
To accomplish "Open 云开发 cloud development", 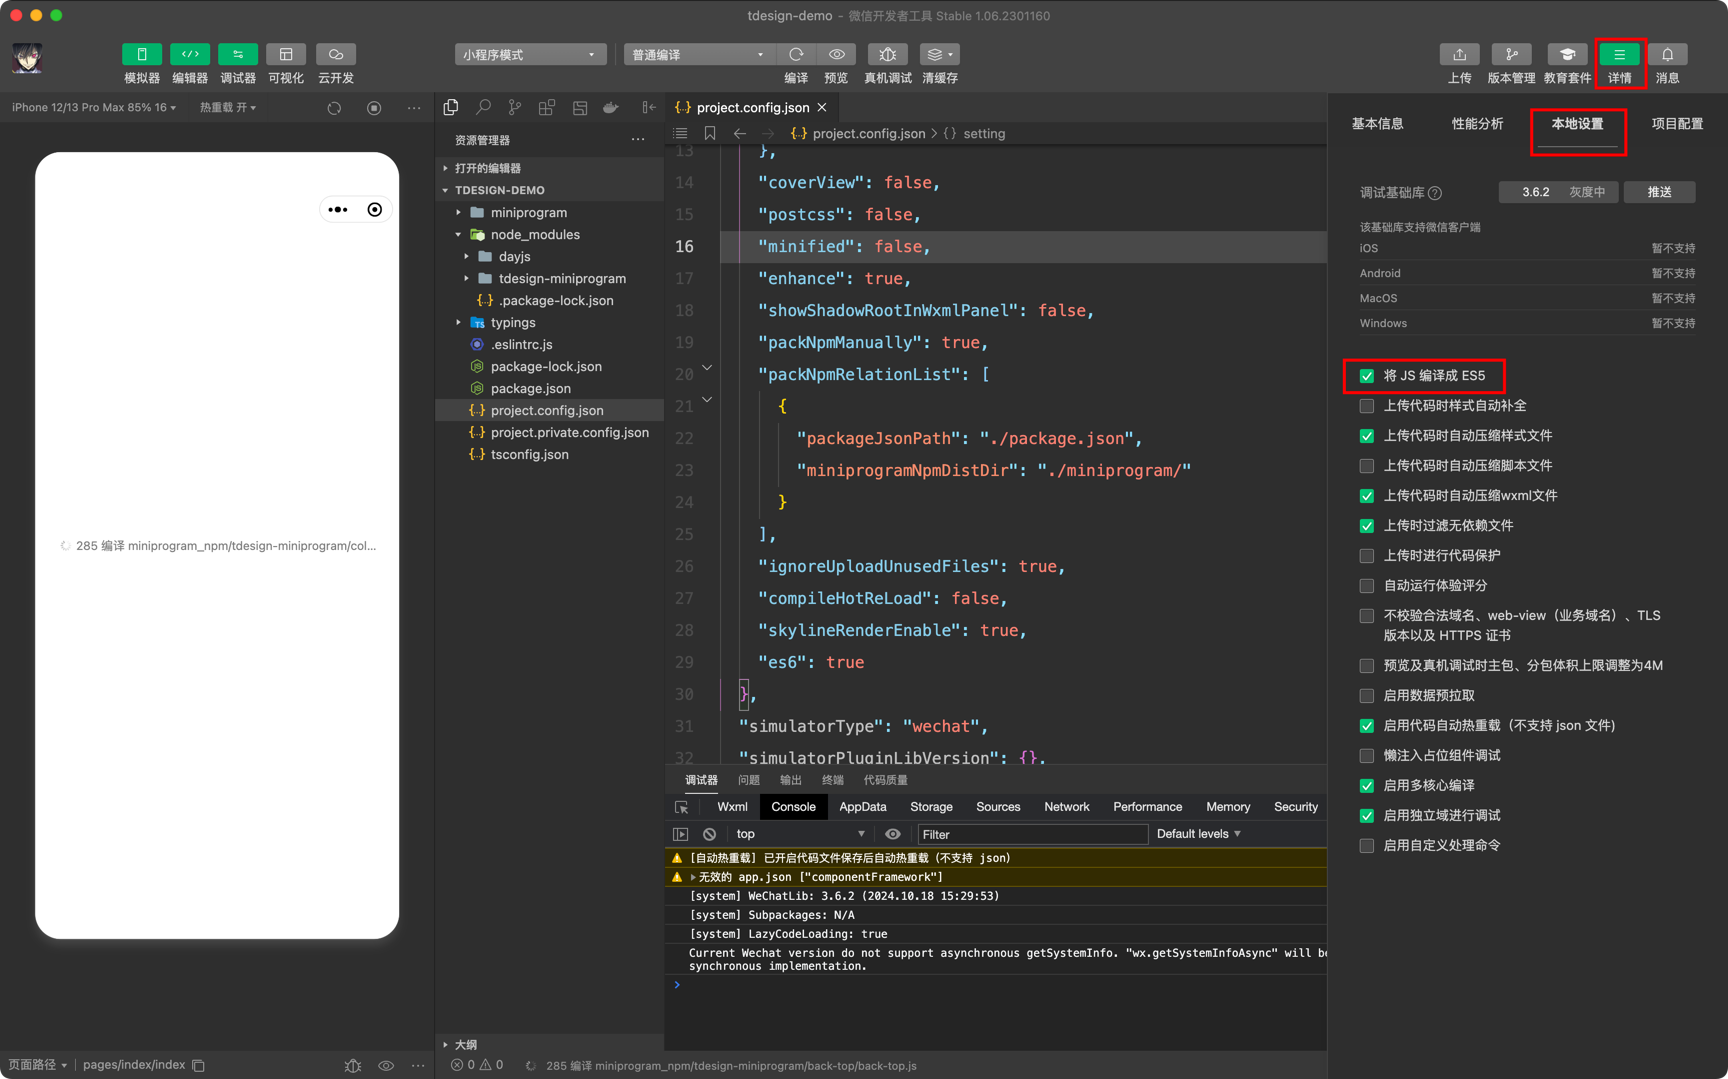I will (336, 54).
